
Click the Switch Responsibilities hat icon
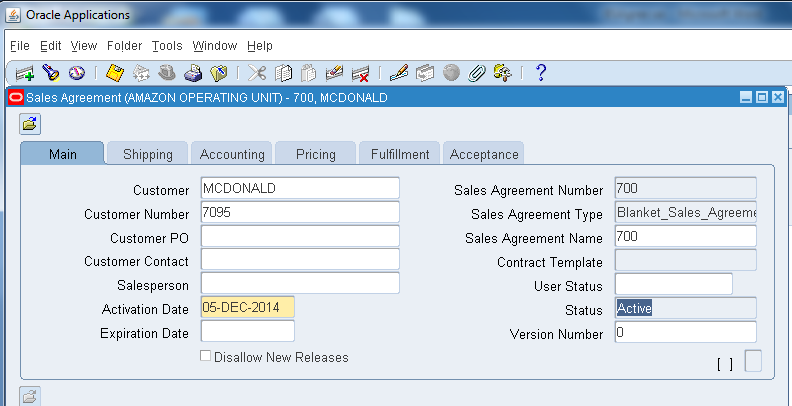coord(167,73)
